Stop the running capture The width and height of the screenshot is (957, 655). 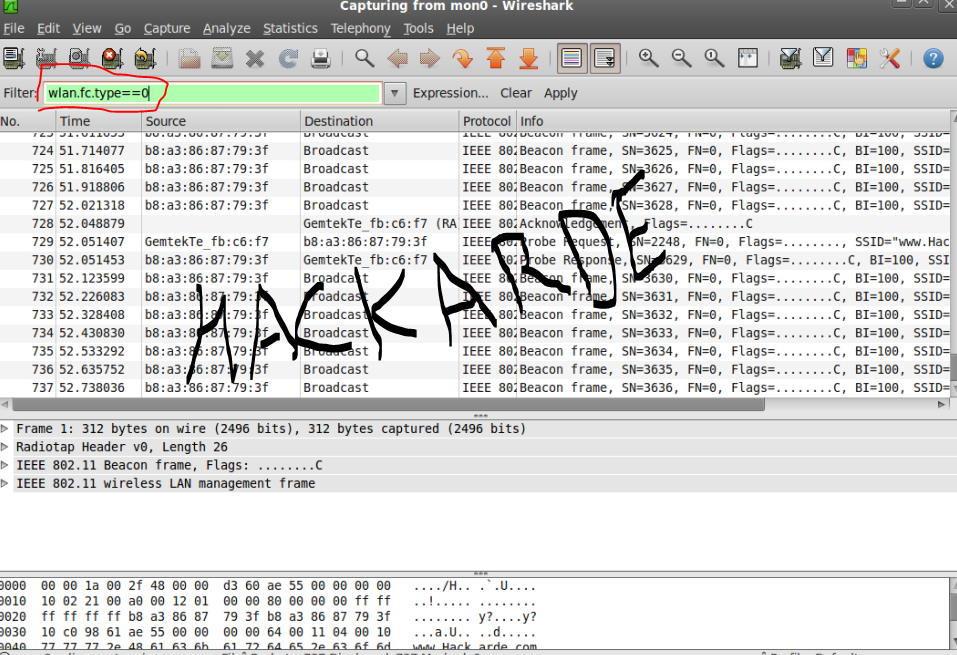(112, 58)
